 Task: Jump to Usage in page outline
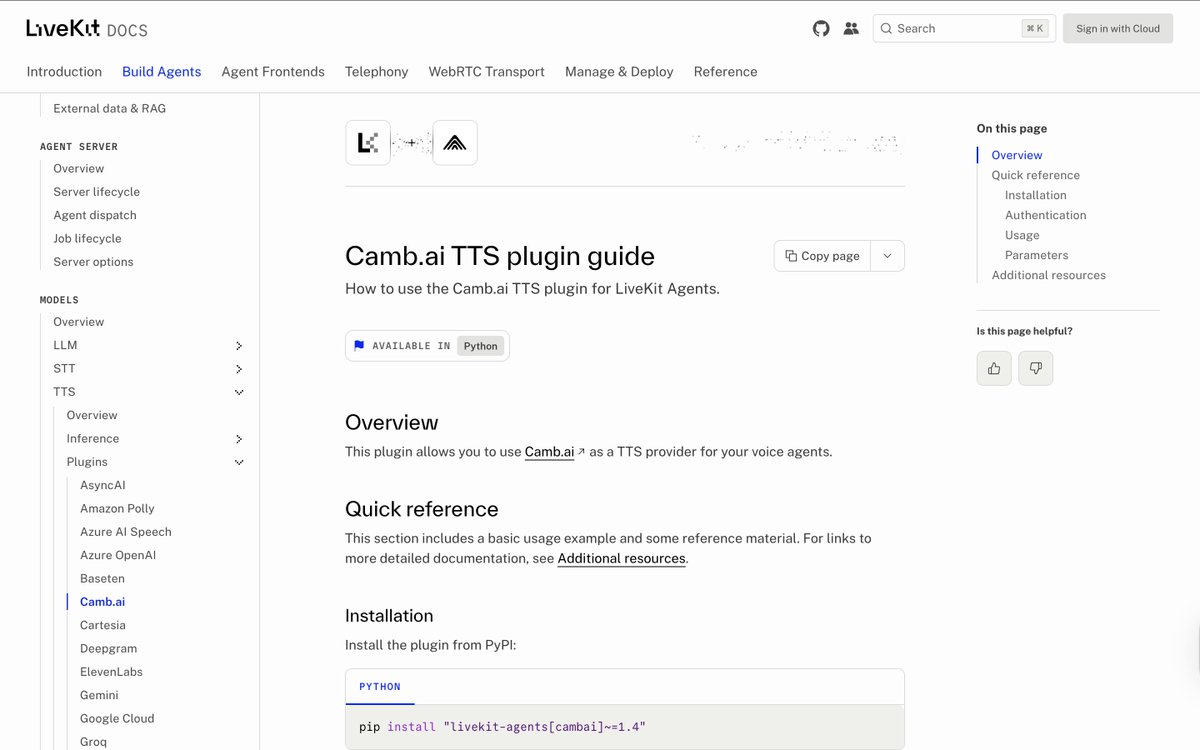point(1022,235)
